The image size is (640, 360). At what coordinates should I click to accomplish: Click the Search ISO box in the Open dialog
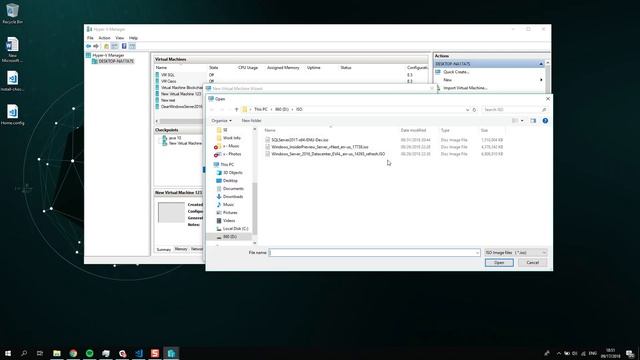(514, 109)
